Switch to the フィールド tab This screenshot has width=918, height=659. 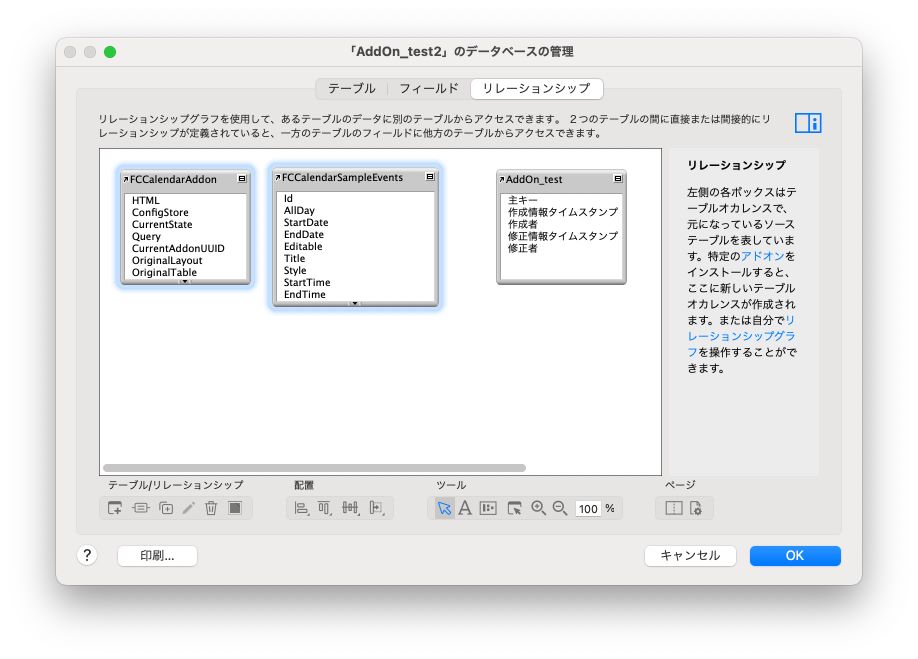click(429, 88)
